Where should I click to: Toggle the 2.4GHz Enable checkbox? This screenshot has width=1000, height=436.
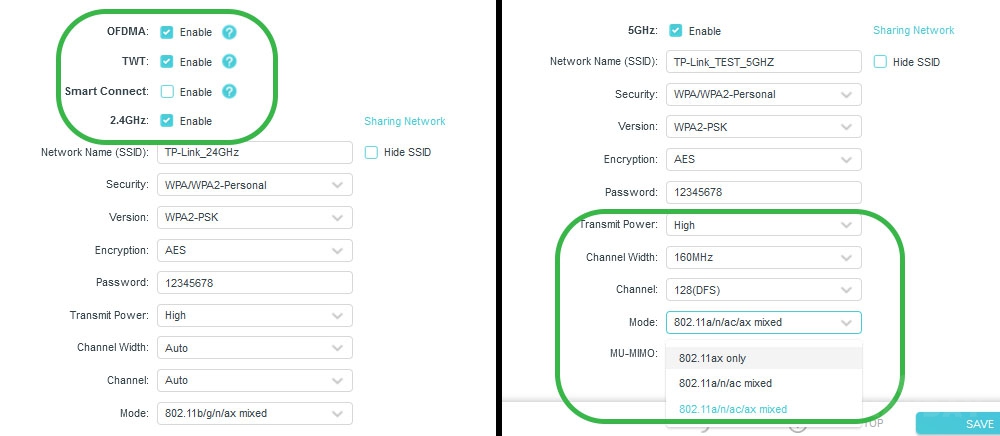[167, 120]
